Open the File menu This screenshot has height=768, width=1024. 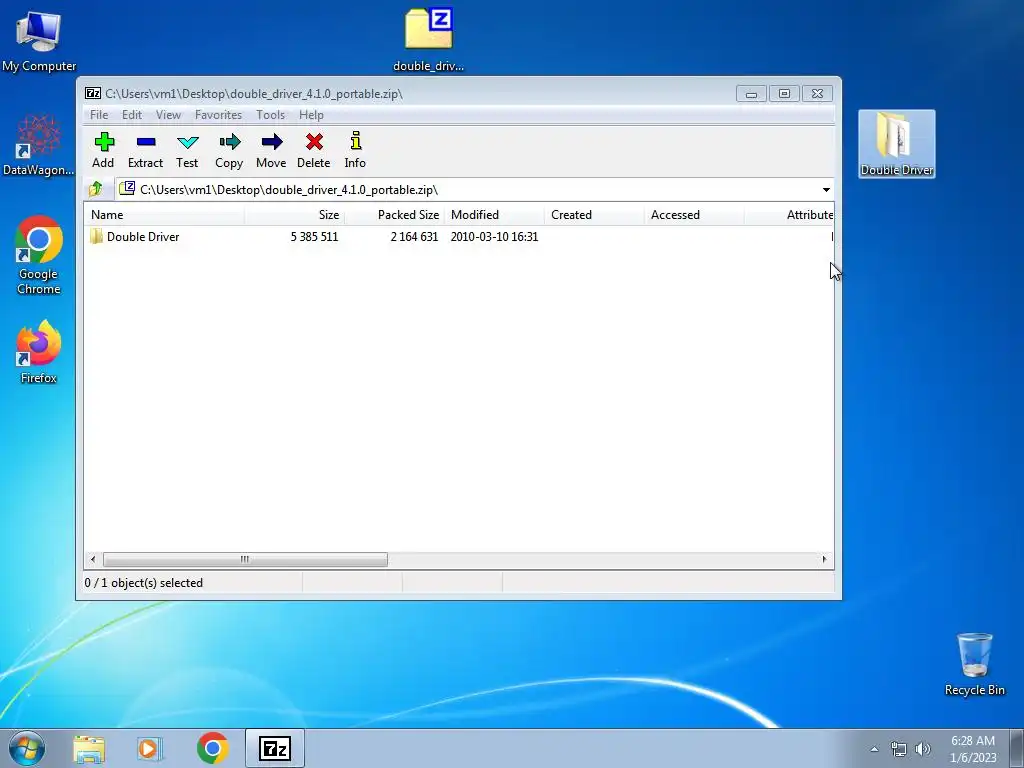click(x=99, y=114)
